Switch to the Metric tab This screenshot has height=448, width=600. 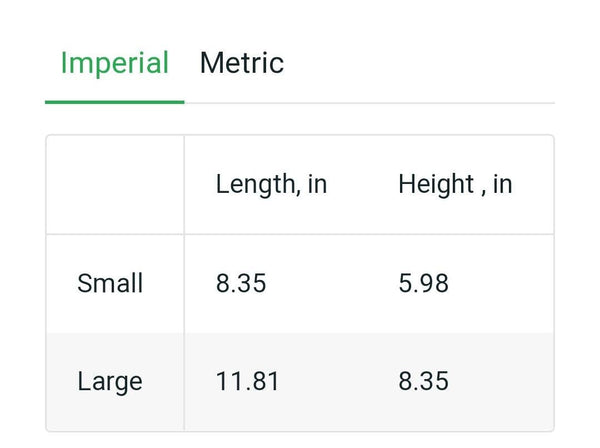click(242, 63)
